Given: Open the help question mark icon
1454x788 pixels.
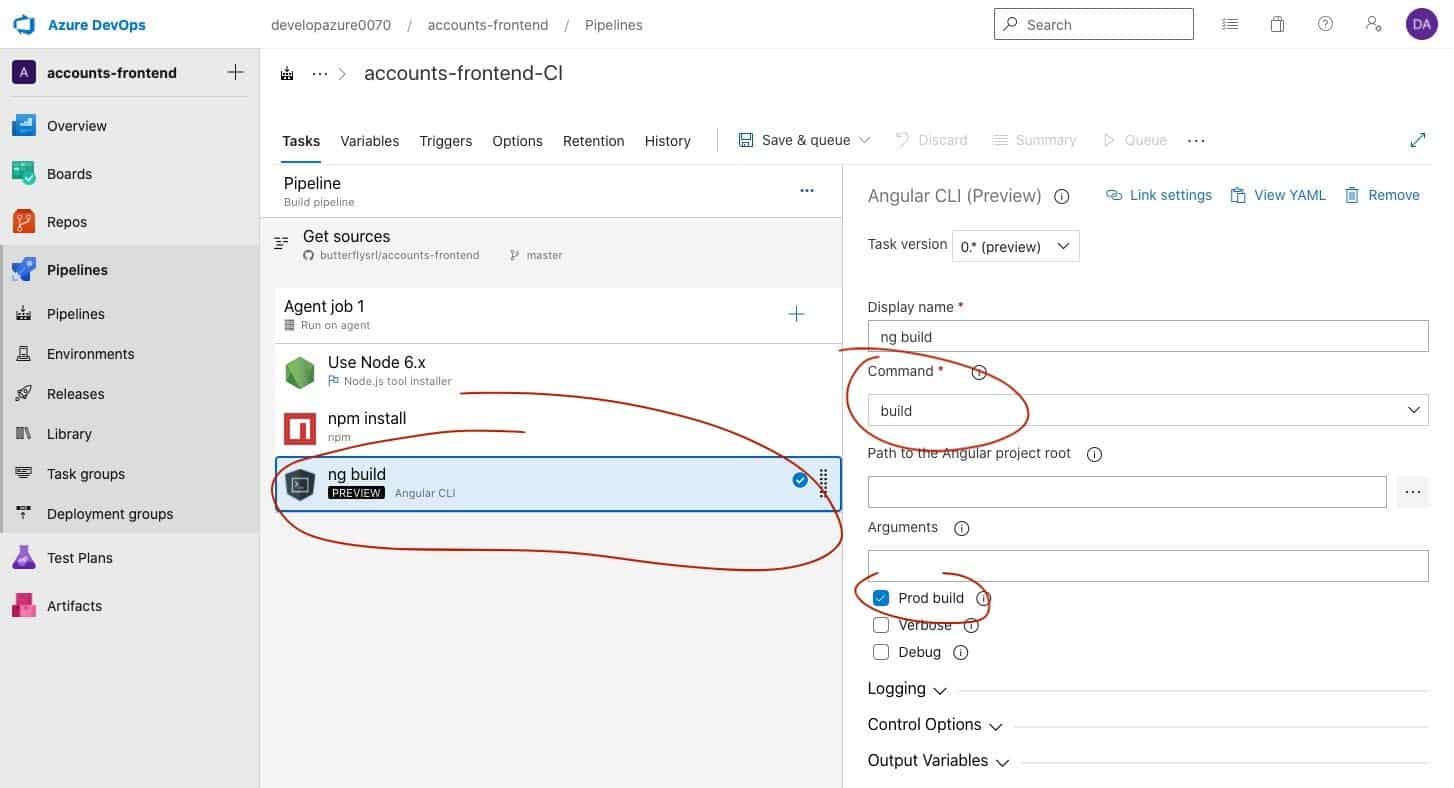Looking at the screenshot, I should [x=1325, y=24].
